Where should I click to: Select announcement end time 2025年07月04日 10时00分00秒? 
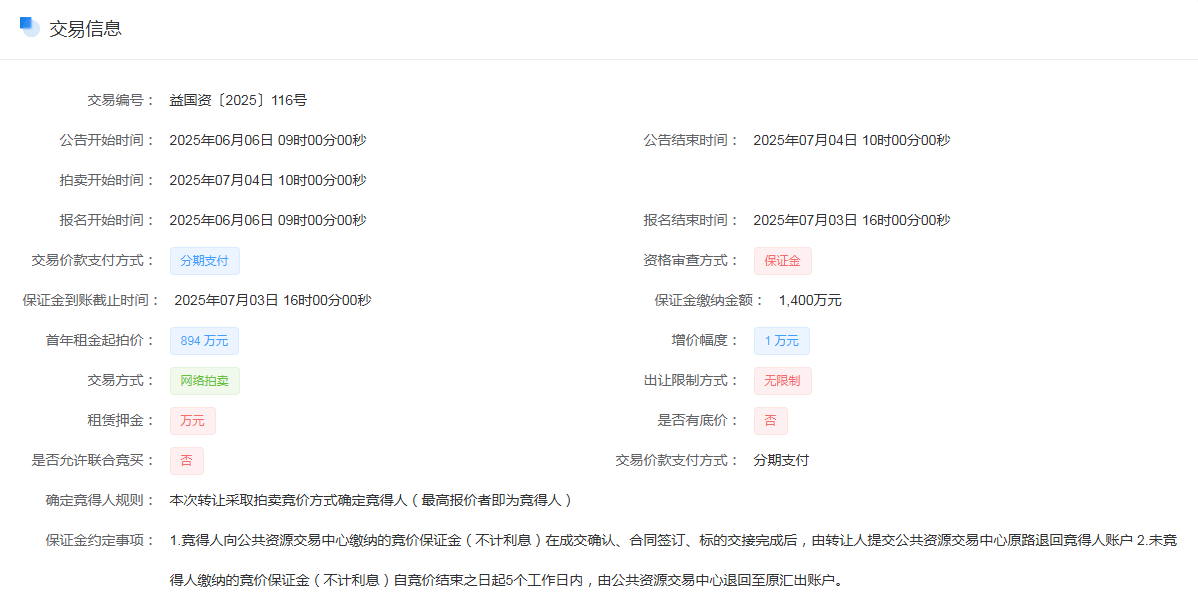point(852,141)
